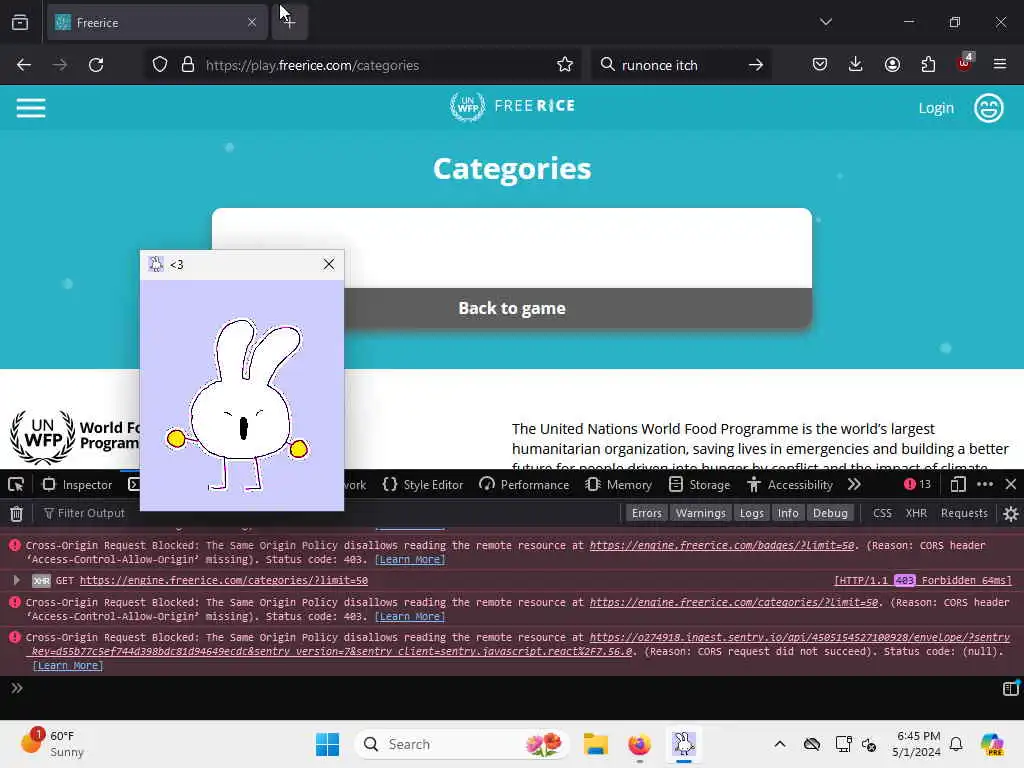Switch to Memory tab

619,485
